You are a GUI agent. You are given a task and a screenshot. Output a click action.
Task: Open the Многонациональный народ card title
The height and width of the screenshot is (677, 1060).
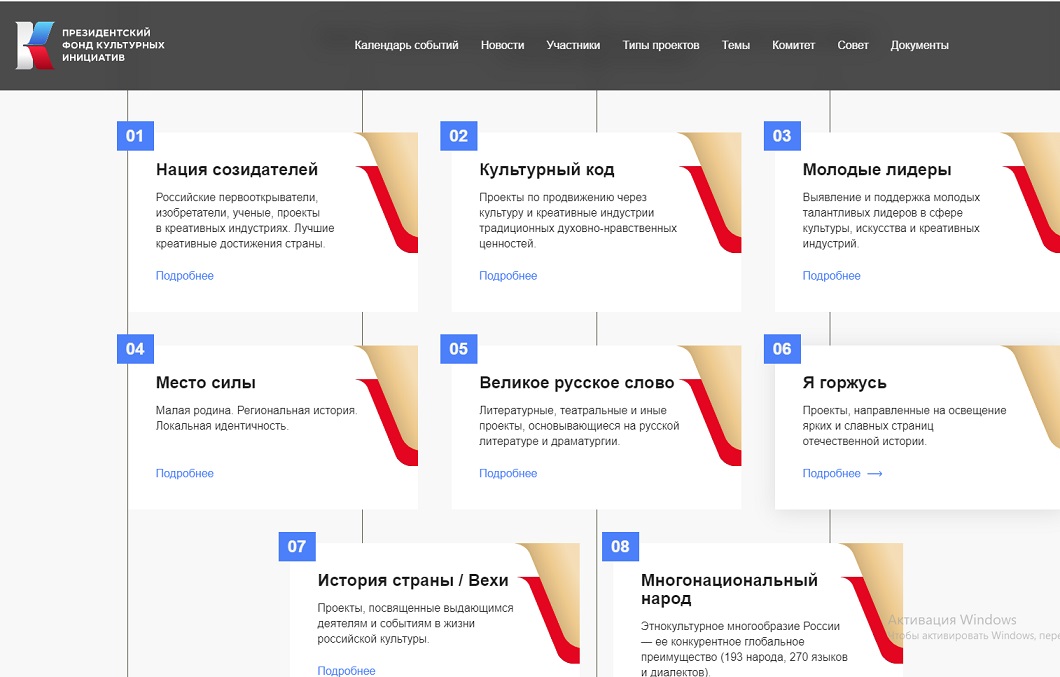(729, 589)
